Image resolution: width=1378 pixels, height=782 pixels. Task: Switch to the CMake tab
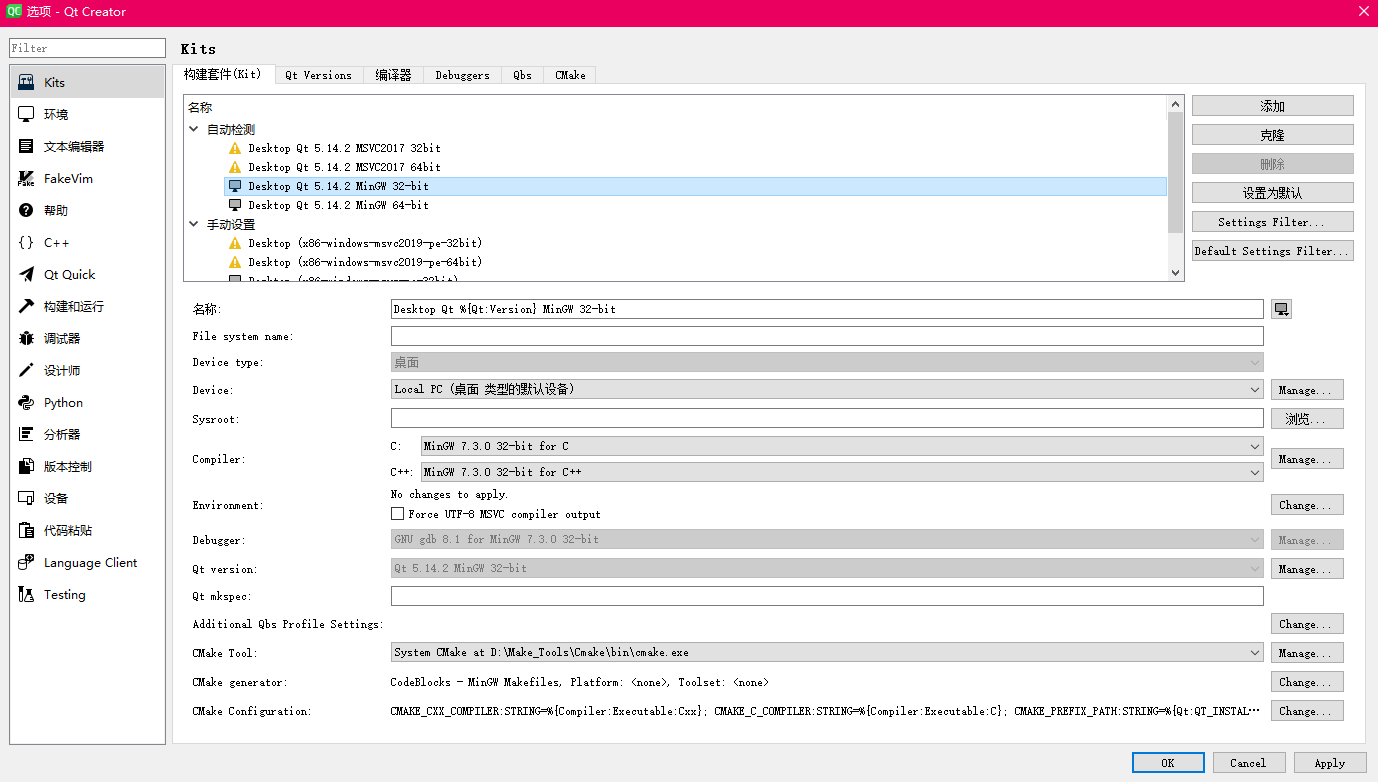click(x=570, y=75)
